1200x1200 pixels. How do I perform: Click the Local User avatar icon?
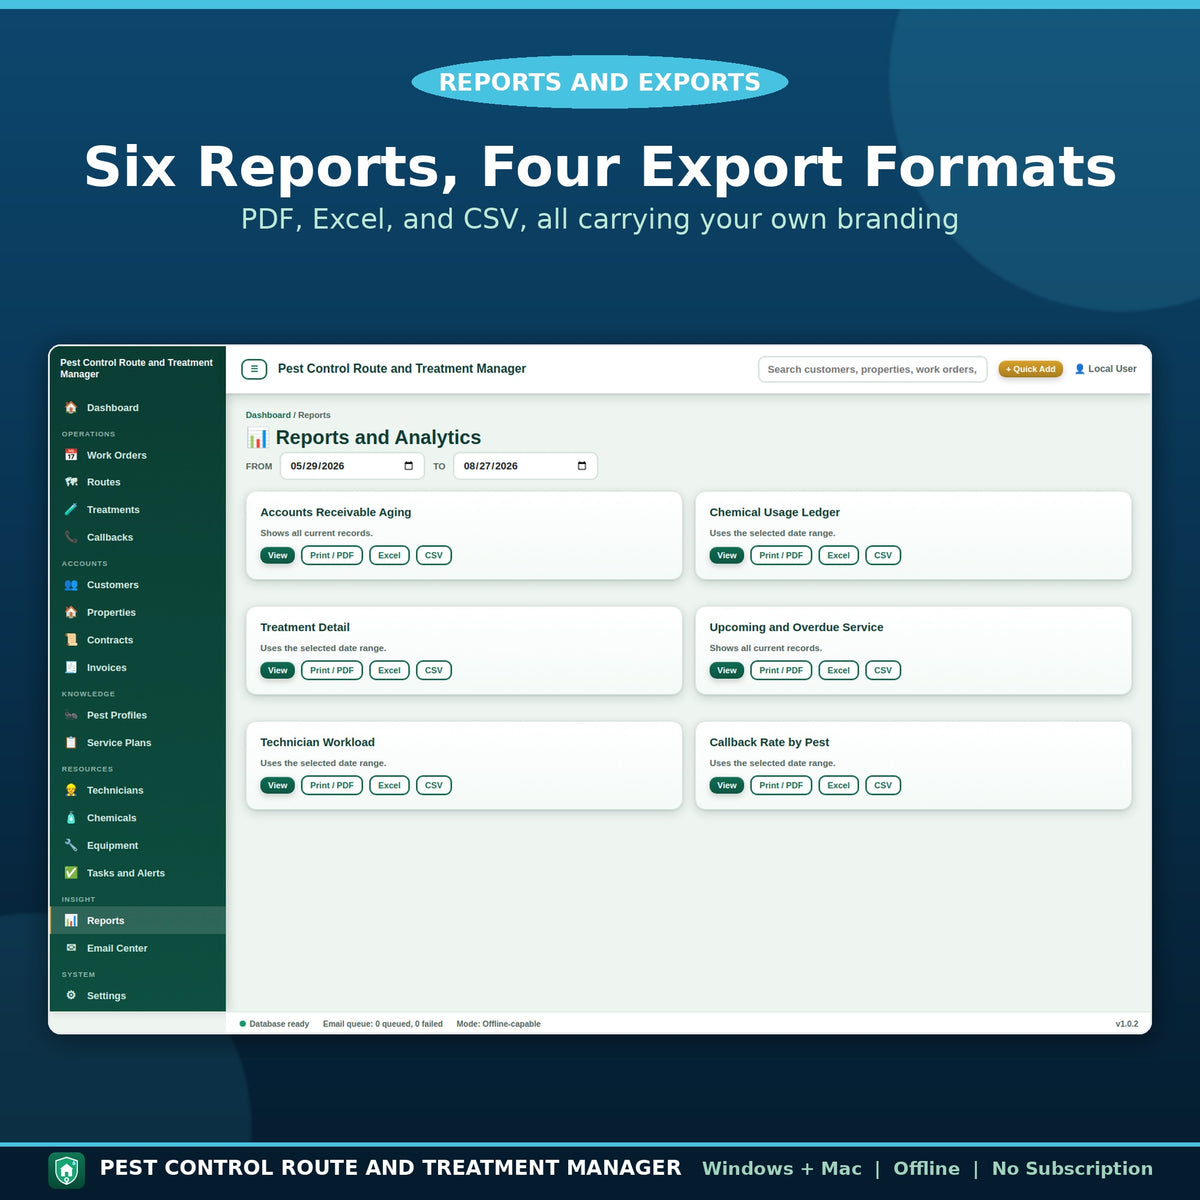pos(1080,369)
